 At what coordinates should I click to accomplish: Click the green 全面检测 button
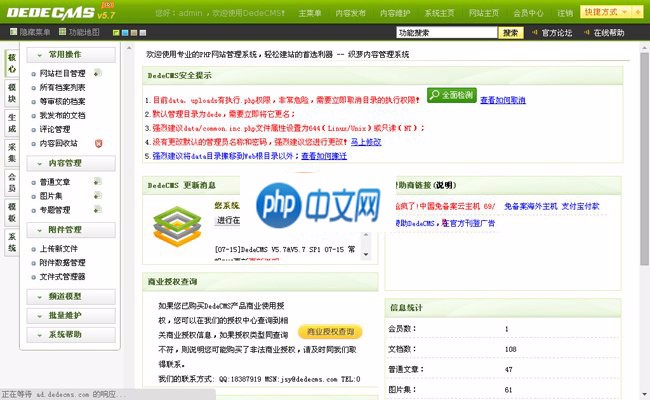452,95
